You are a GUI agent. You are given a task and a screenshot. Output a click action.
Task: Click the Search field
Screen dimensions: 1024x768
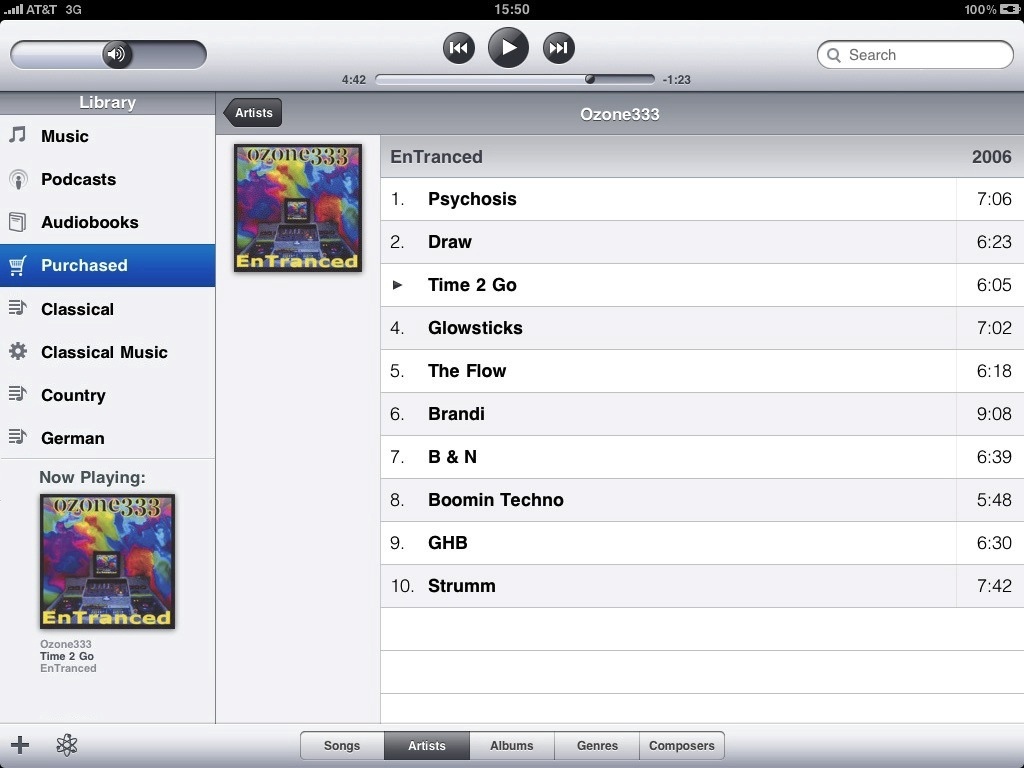click(915, 55)
